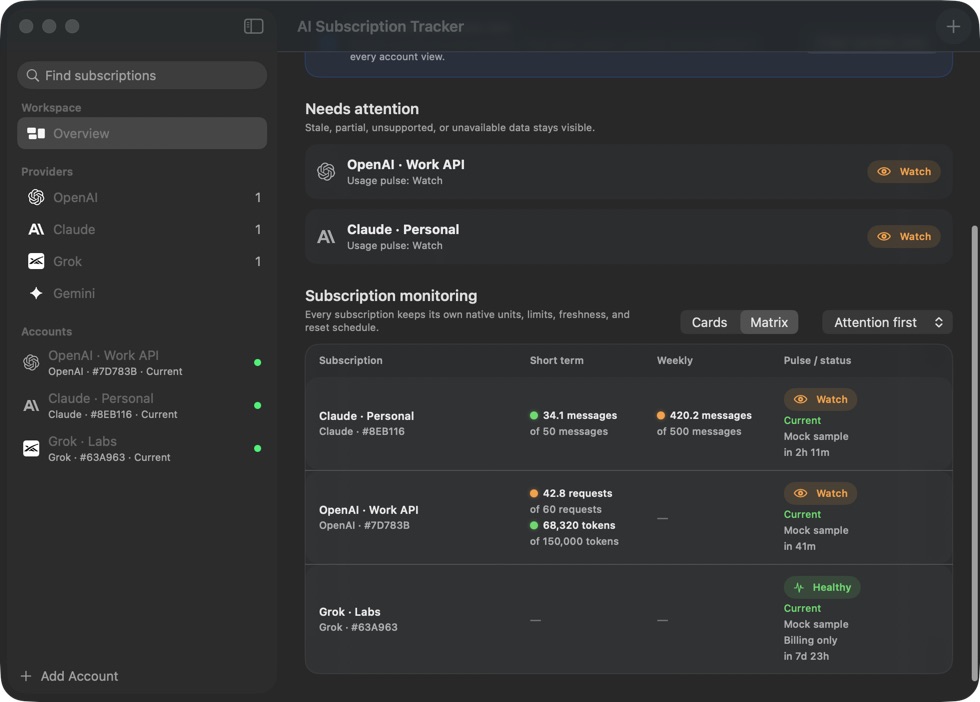The width and height of the screenshot is (980, 702).
Task: Click the 42.8 requests value
Action: [577, 494]
